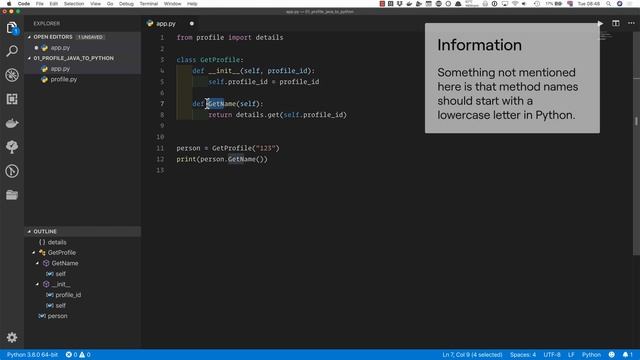Change indentation via Spaces: 4
640x360 pixels.
tap(522, 355)
